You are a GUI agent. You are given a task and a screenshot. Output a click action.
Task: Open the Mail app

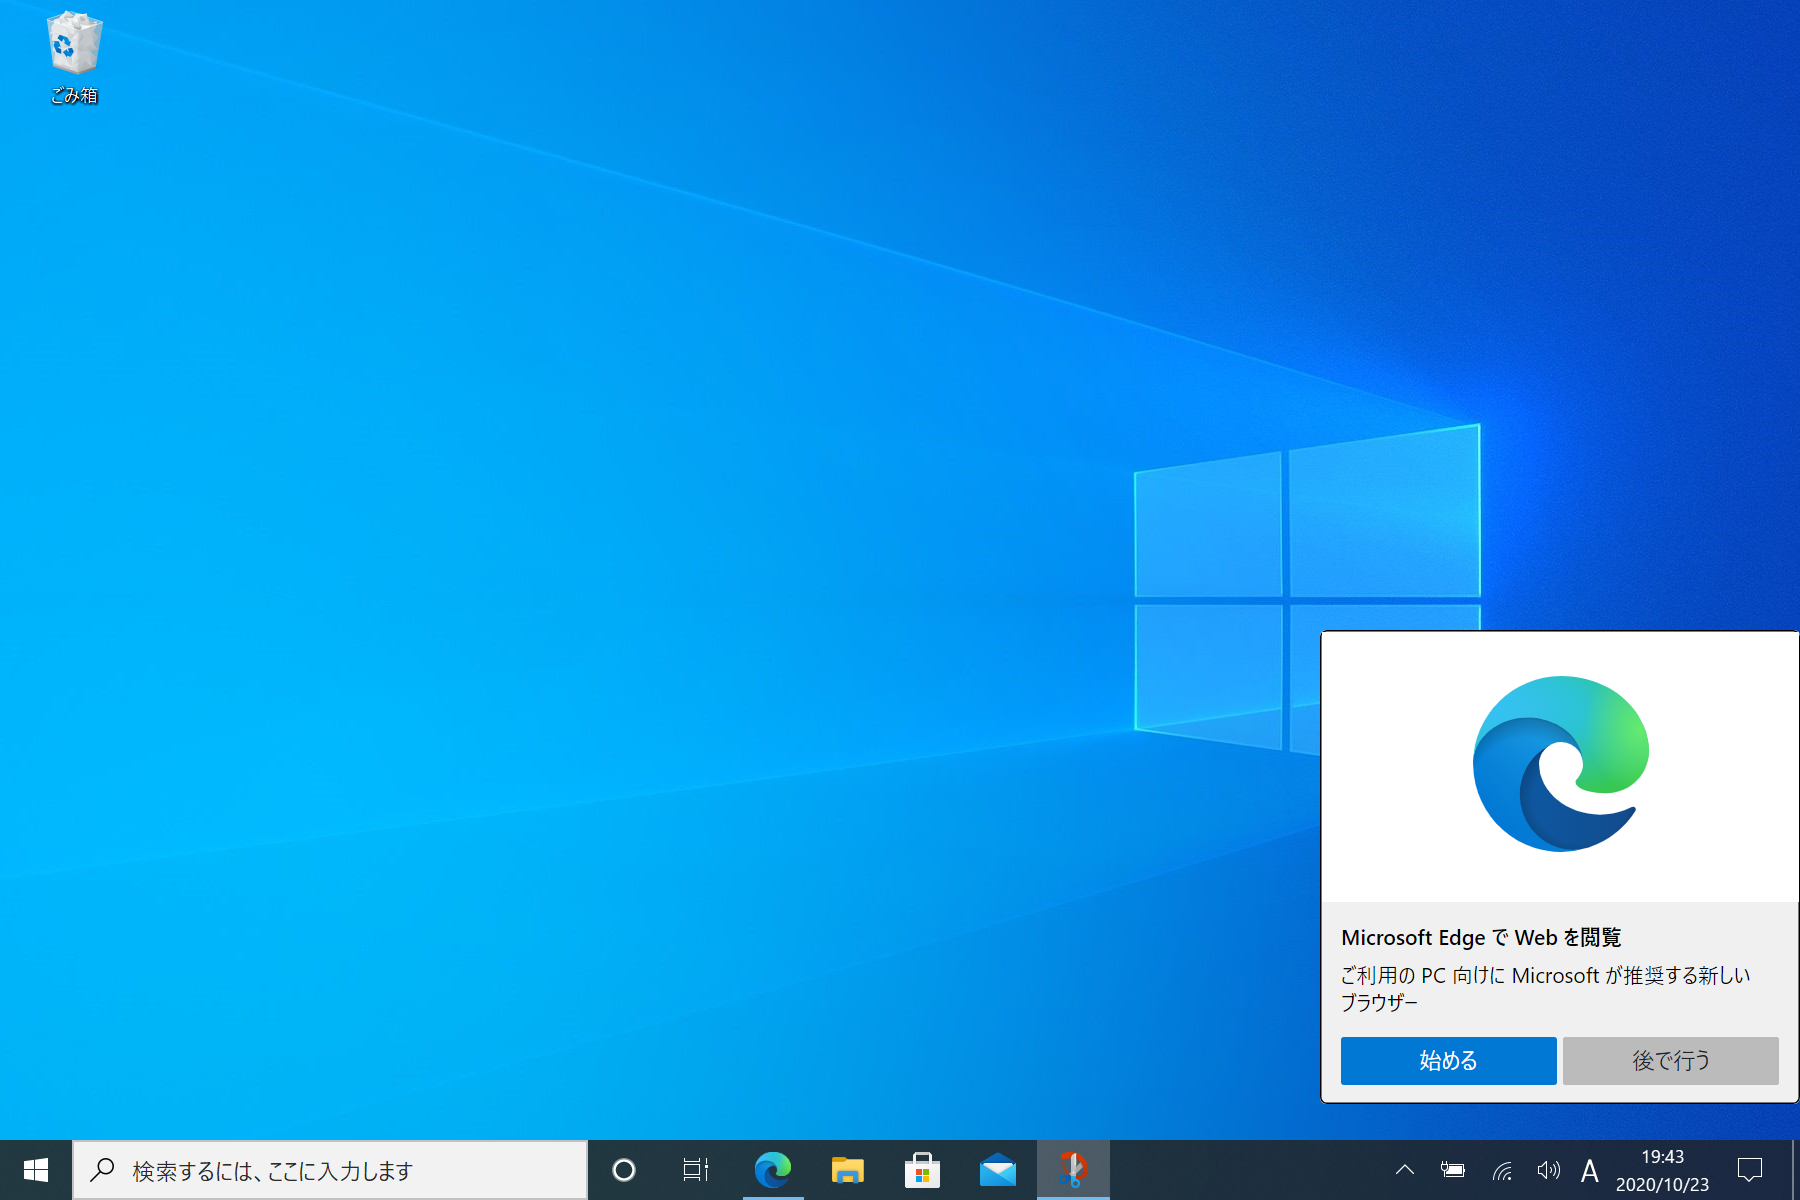[998, 1169]
